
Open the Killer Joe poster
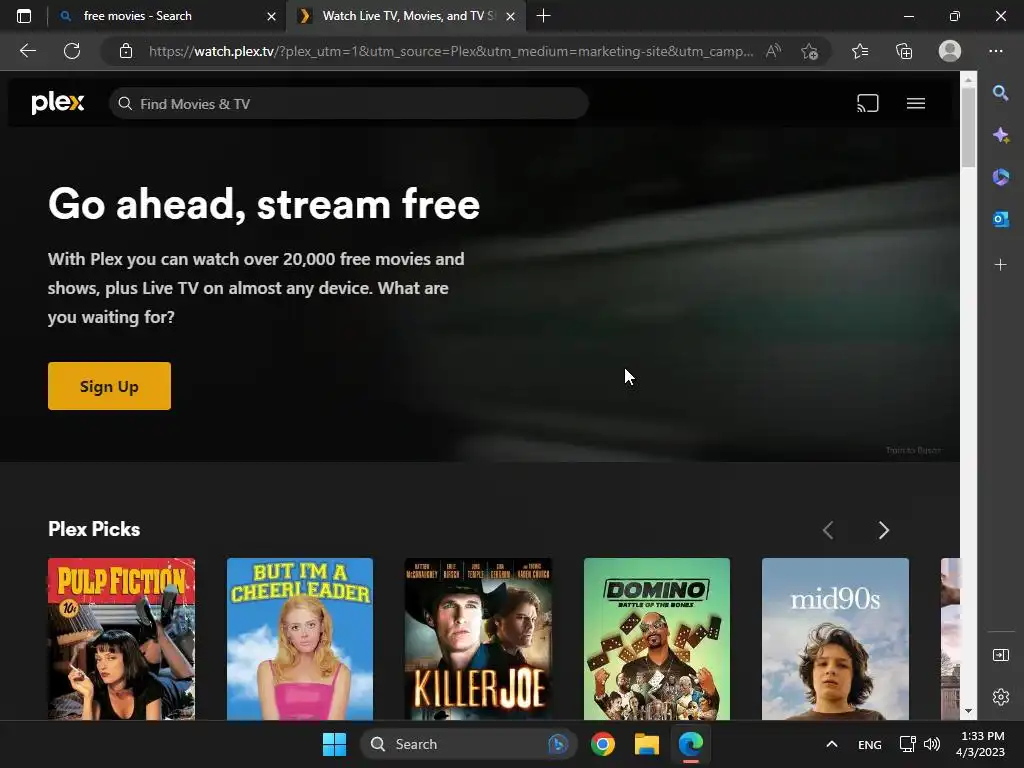tap(478, 639)
